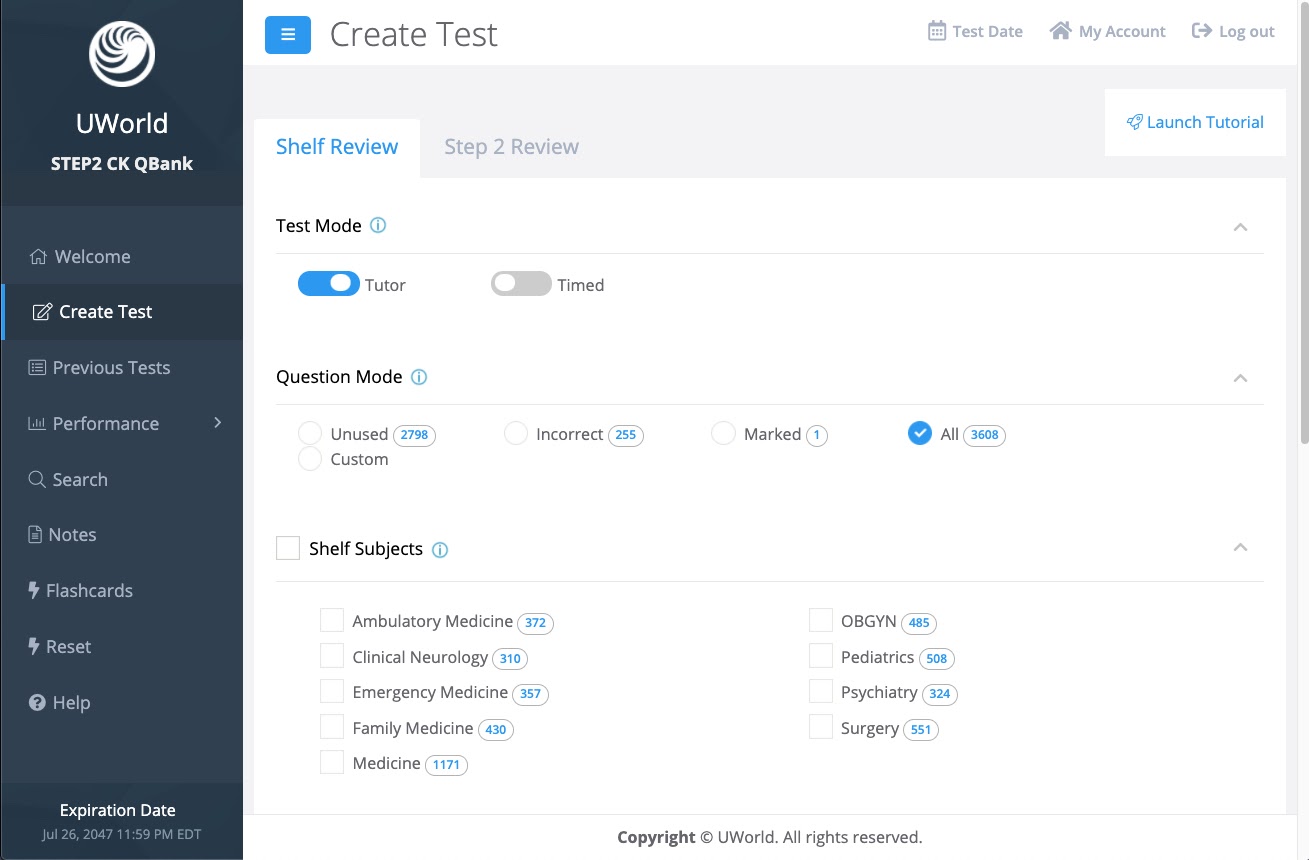Click info icon next to Question Mode
Image resolution: width=1309 pixels, height=860 pixels.
(x=419, y=377)
